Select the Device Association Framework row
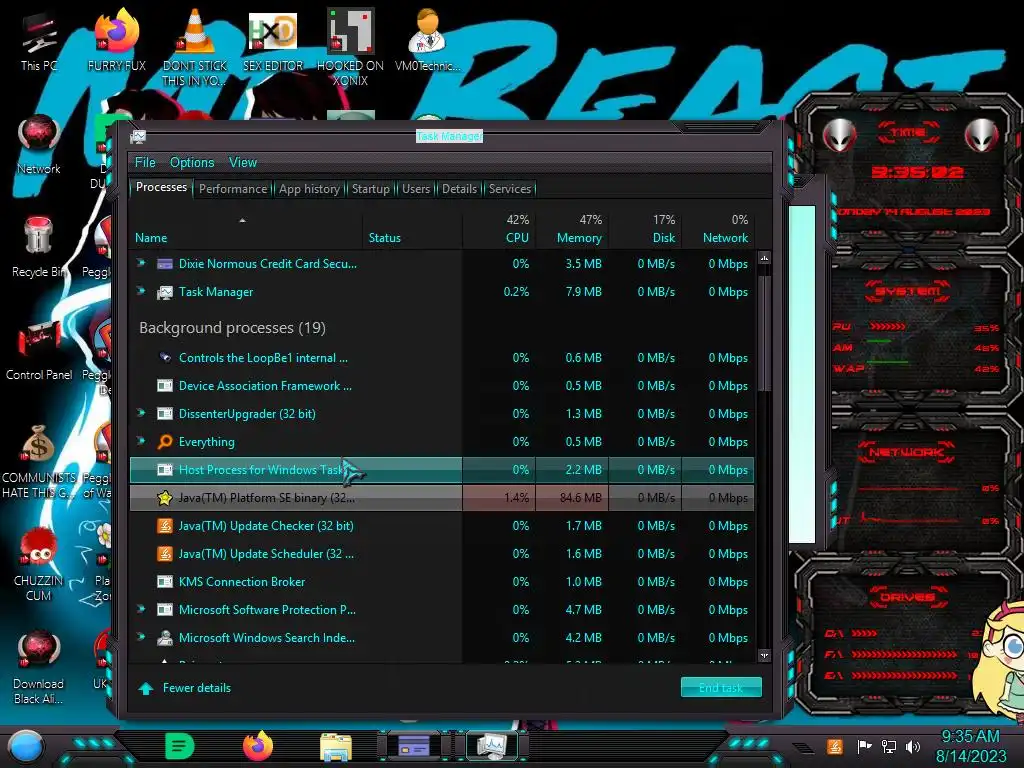This screenshot has width=1024, height=768. (441, 386)
